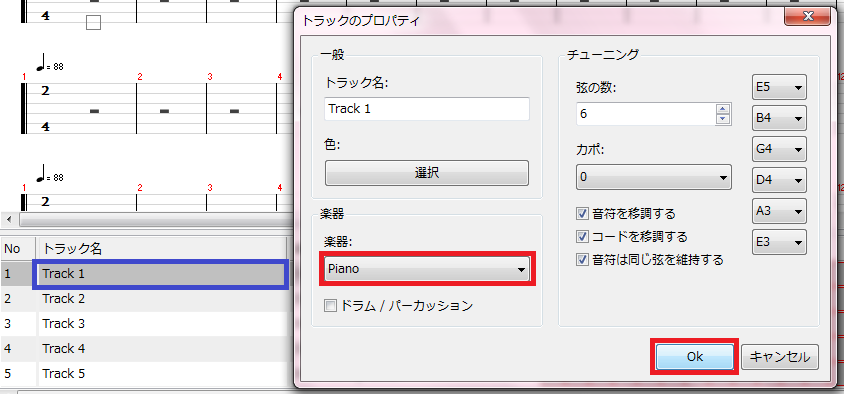Open the 楽器 Piano instrument dropdown
This screenshot has width=844, height=394.
(x=427, y=269)
